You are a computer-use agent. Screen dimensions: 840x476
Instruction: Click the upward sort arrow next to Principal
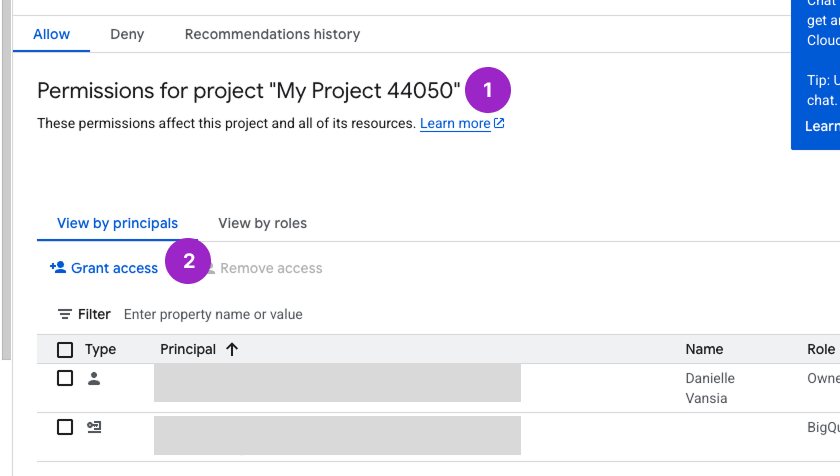(232, 349)
